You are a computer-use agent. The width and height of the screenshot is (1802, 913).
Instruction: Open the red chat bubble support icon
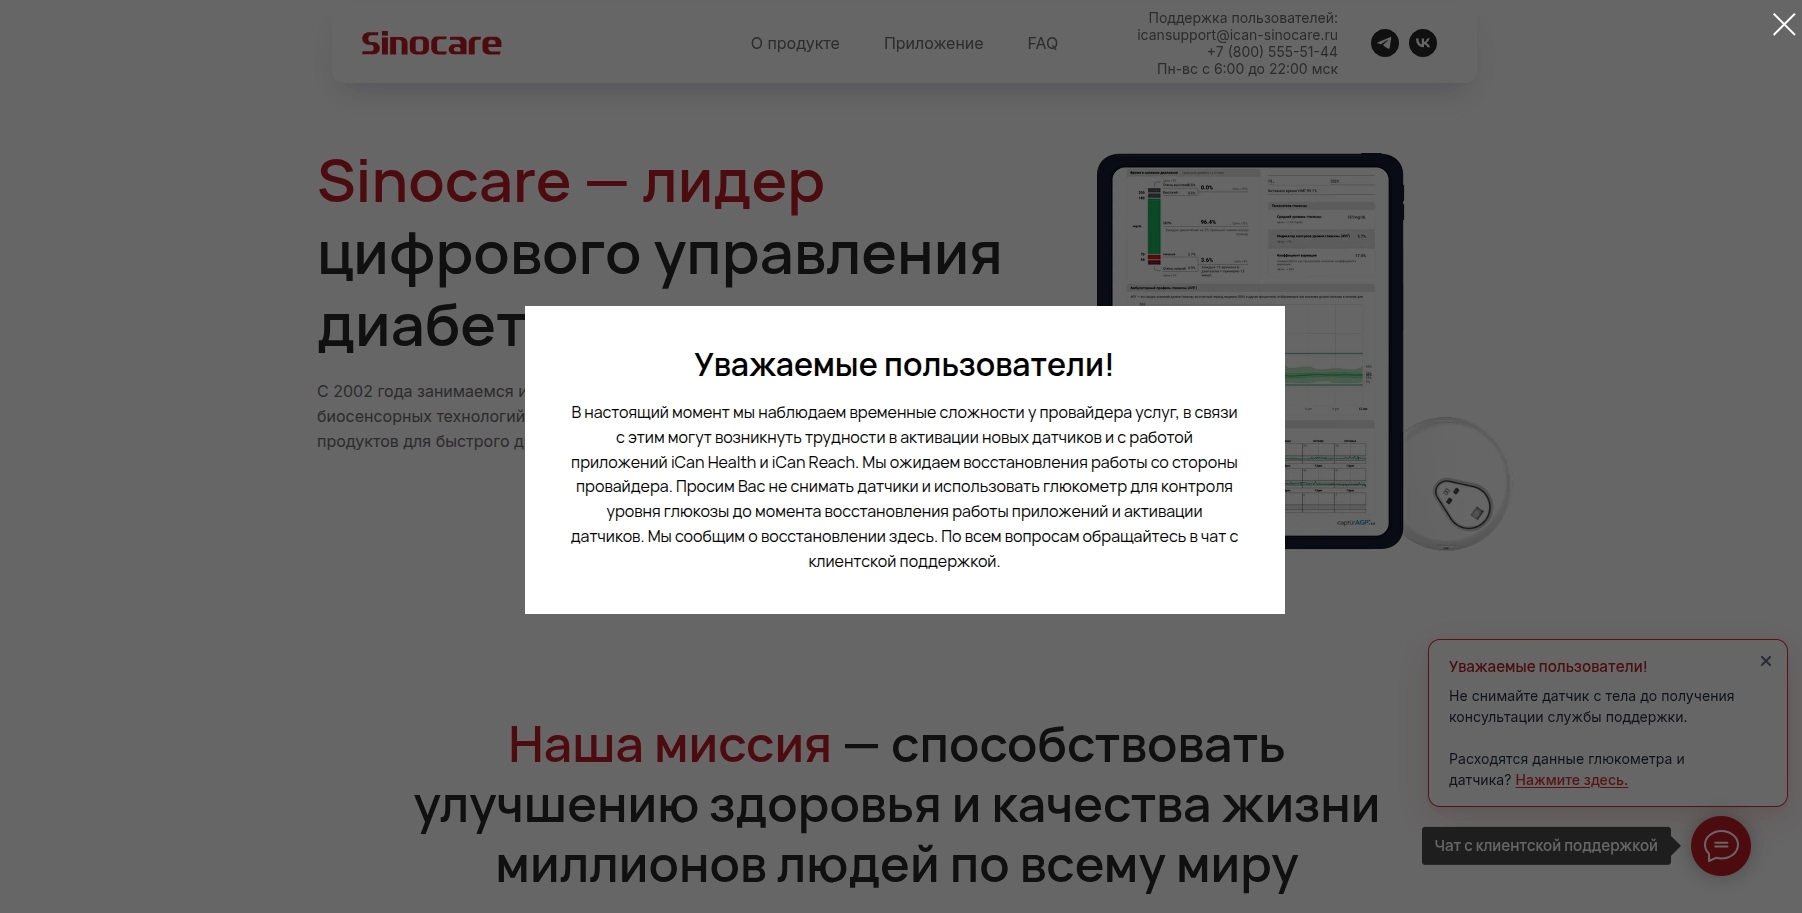tap(1720, 846)
